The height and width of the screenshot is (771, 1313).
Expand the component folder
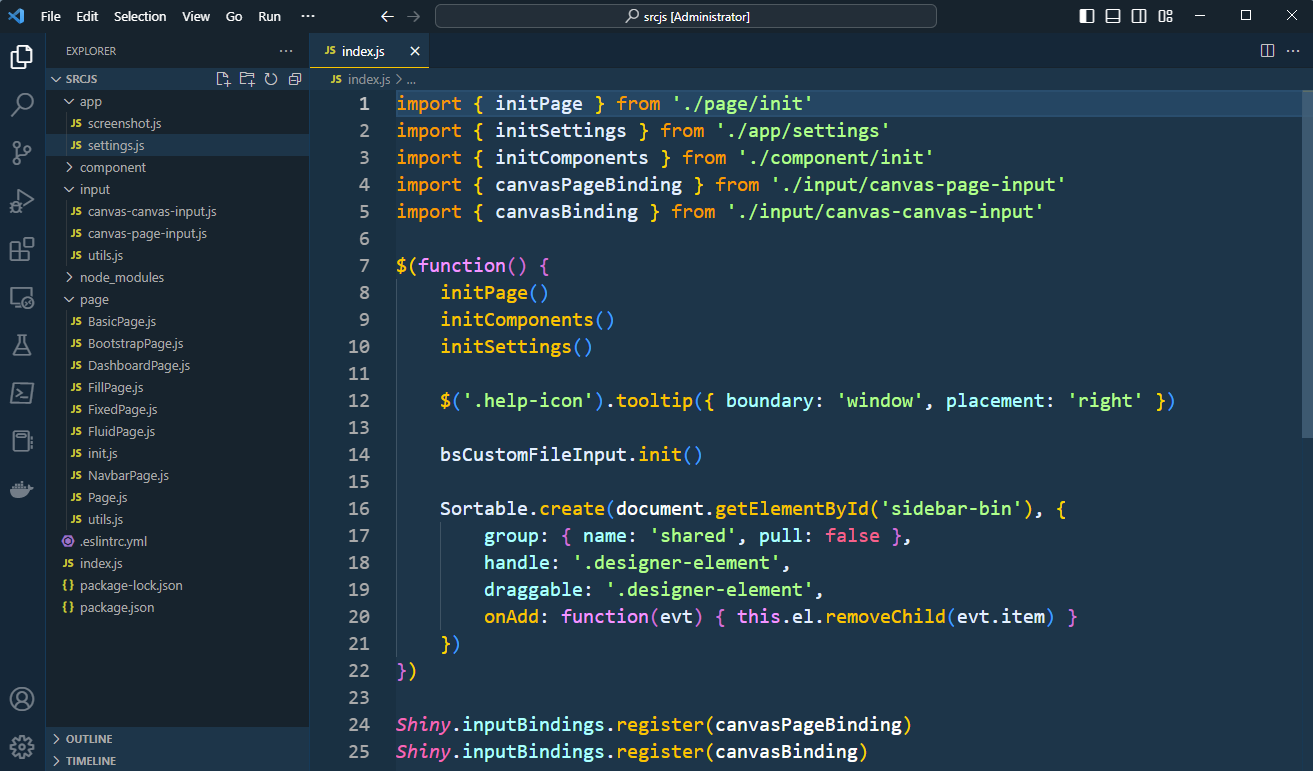click(x=112, y=167)
